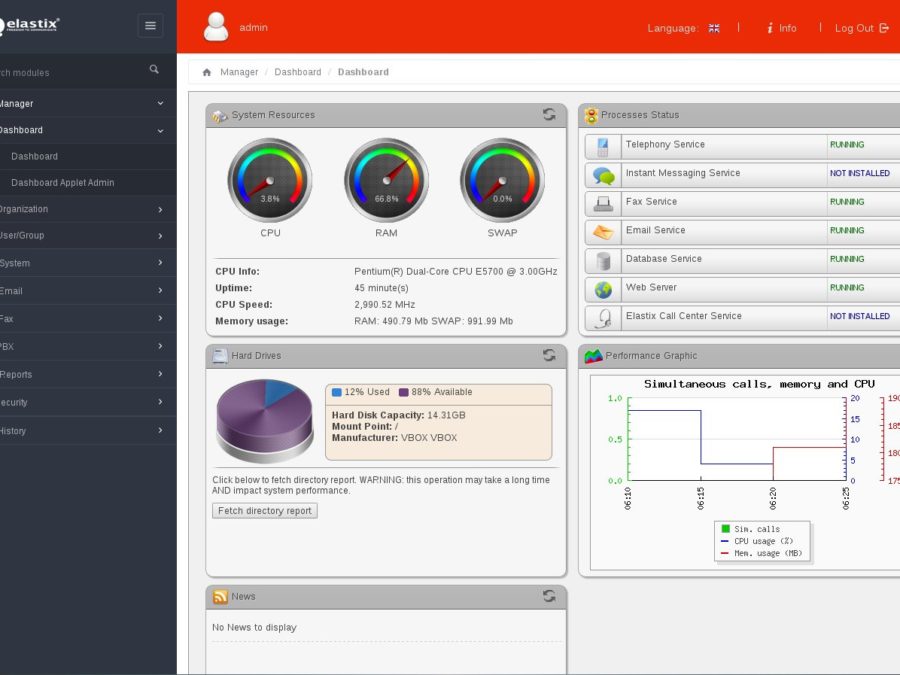Image resolution: width=900 pixels, height=675 pixels.
Task: Open the Info link in header
Action: coord(782,28)
